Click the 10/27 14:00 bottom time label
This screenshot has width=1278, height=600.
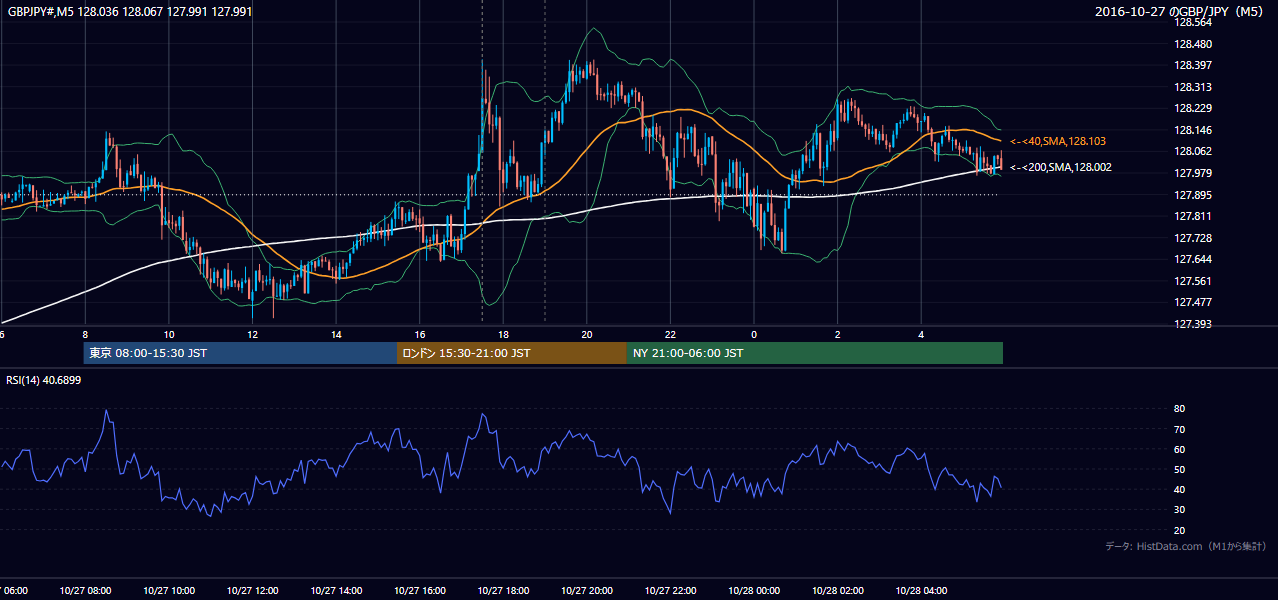[x=335, y=591]
